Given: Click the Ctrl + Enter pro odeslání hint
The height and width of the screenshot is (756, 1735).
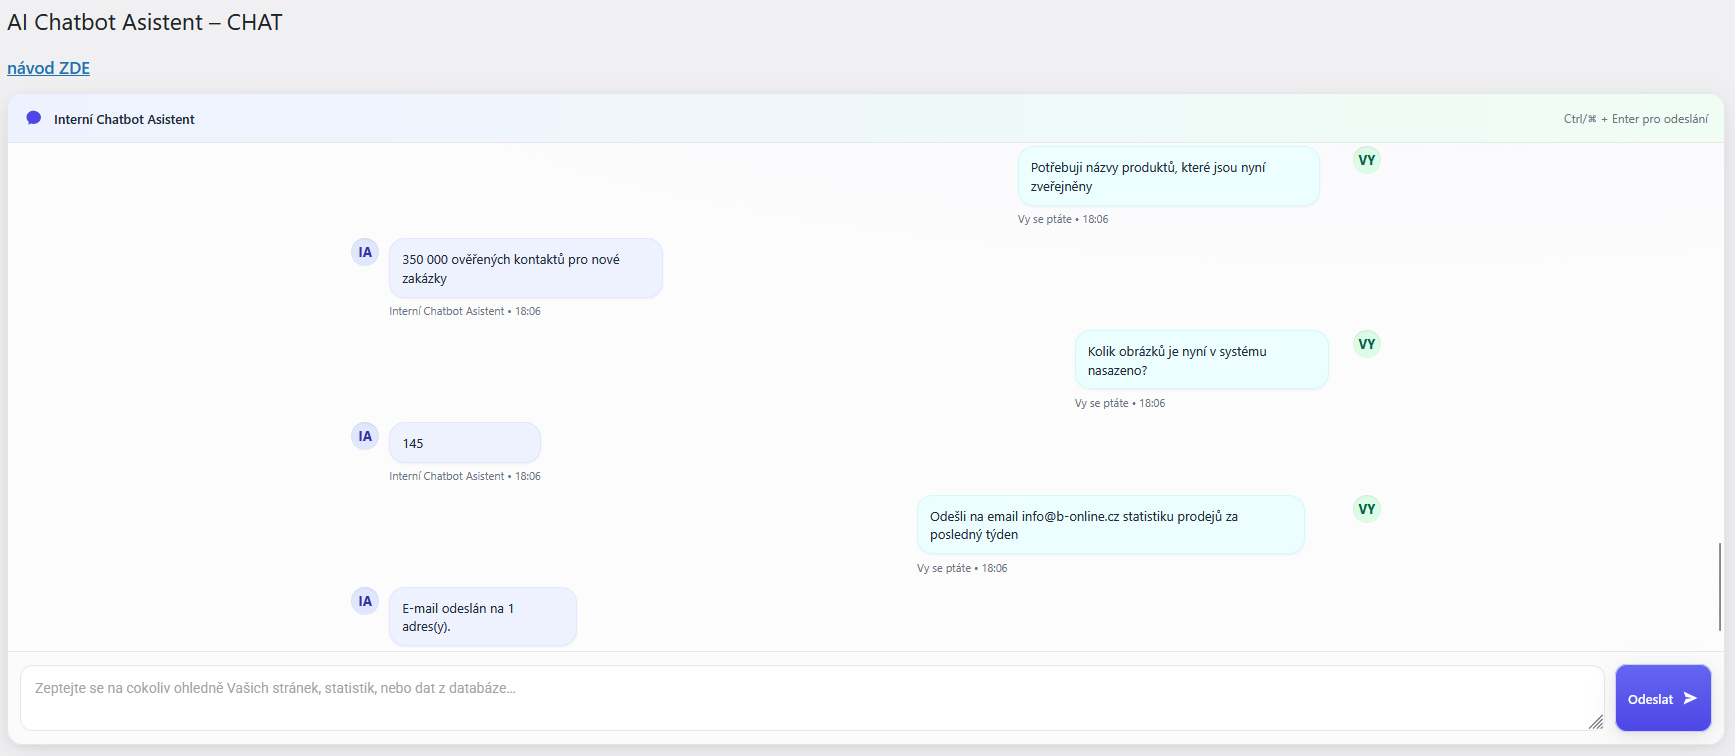Looking at the screenshot, I should point(1635,119).
